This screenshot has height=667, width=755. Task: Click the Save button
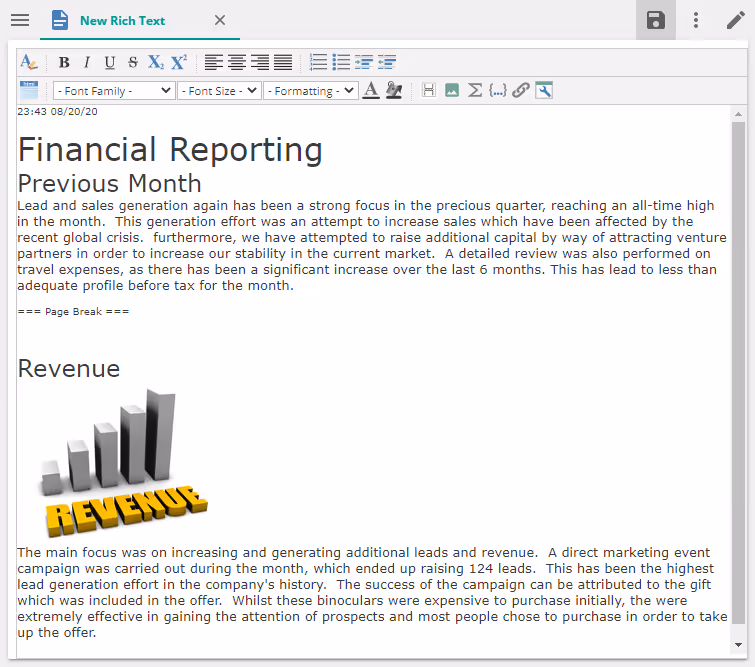[x=656, y=20]
